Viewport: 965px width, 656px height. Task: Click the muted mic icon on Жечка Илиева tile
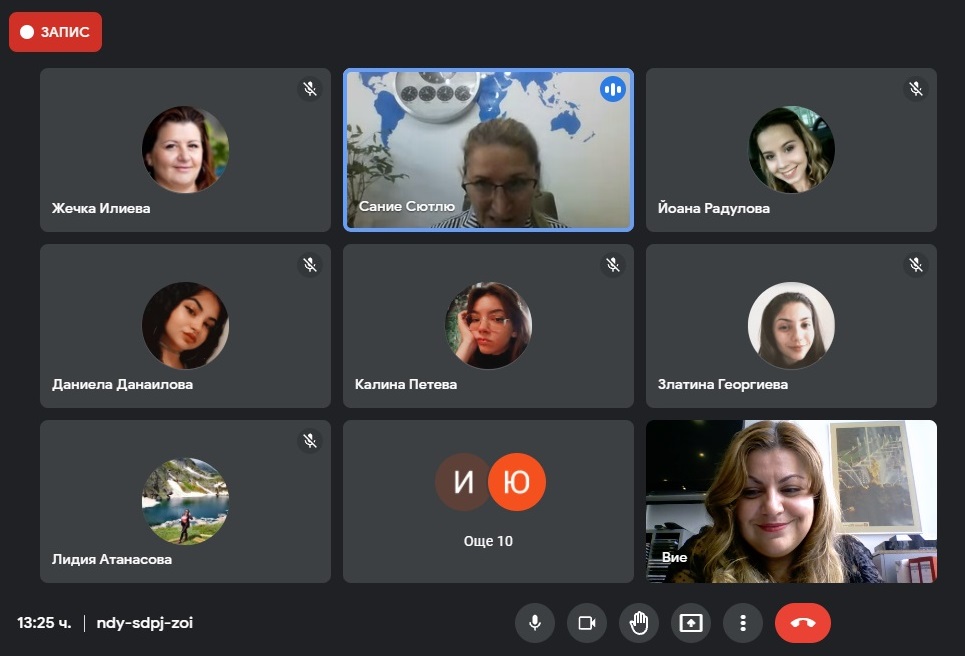(310, 89)
